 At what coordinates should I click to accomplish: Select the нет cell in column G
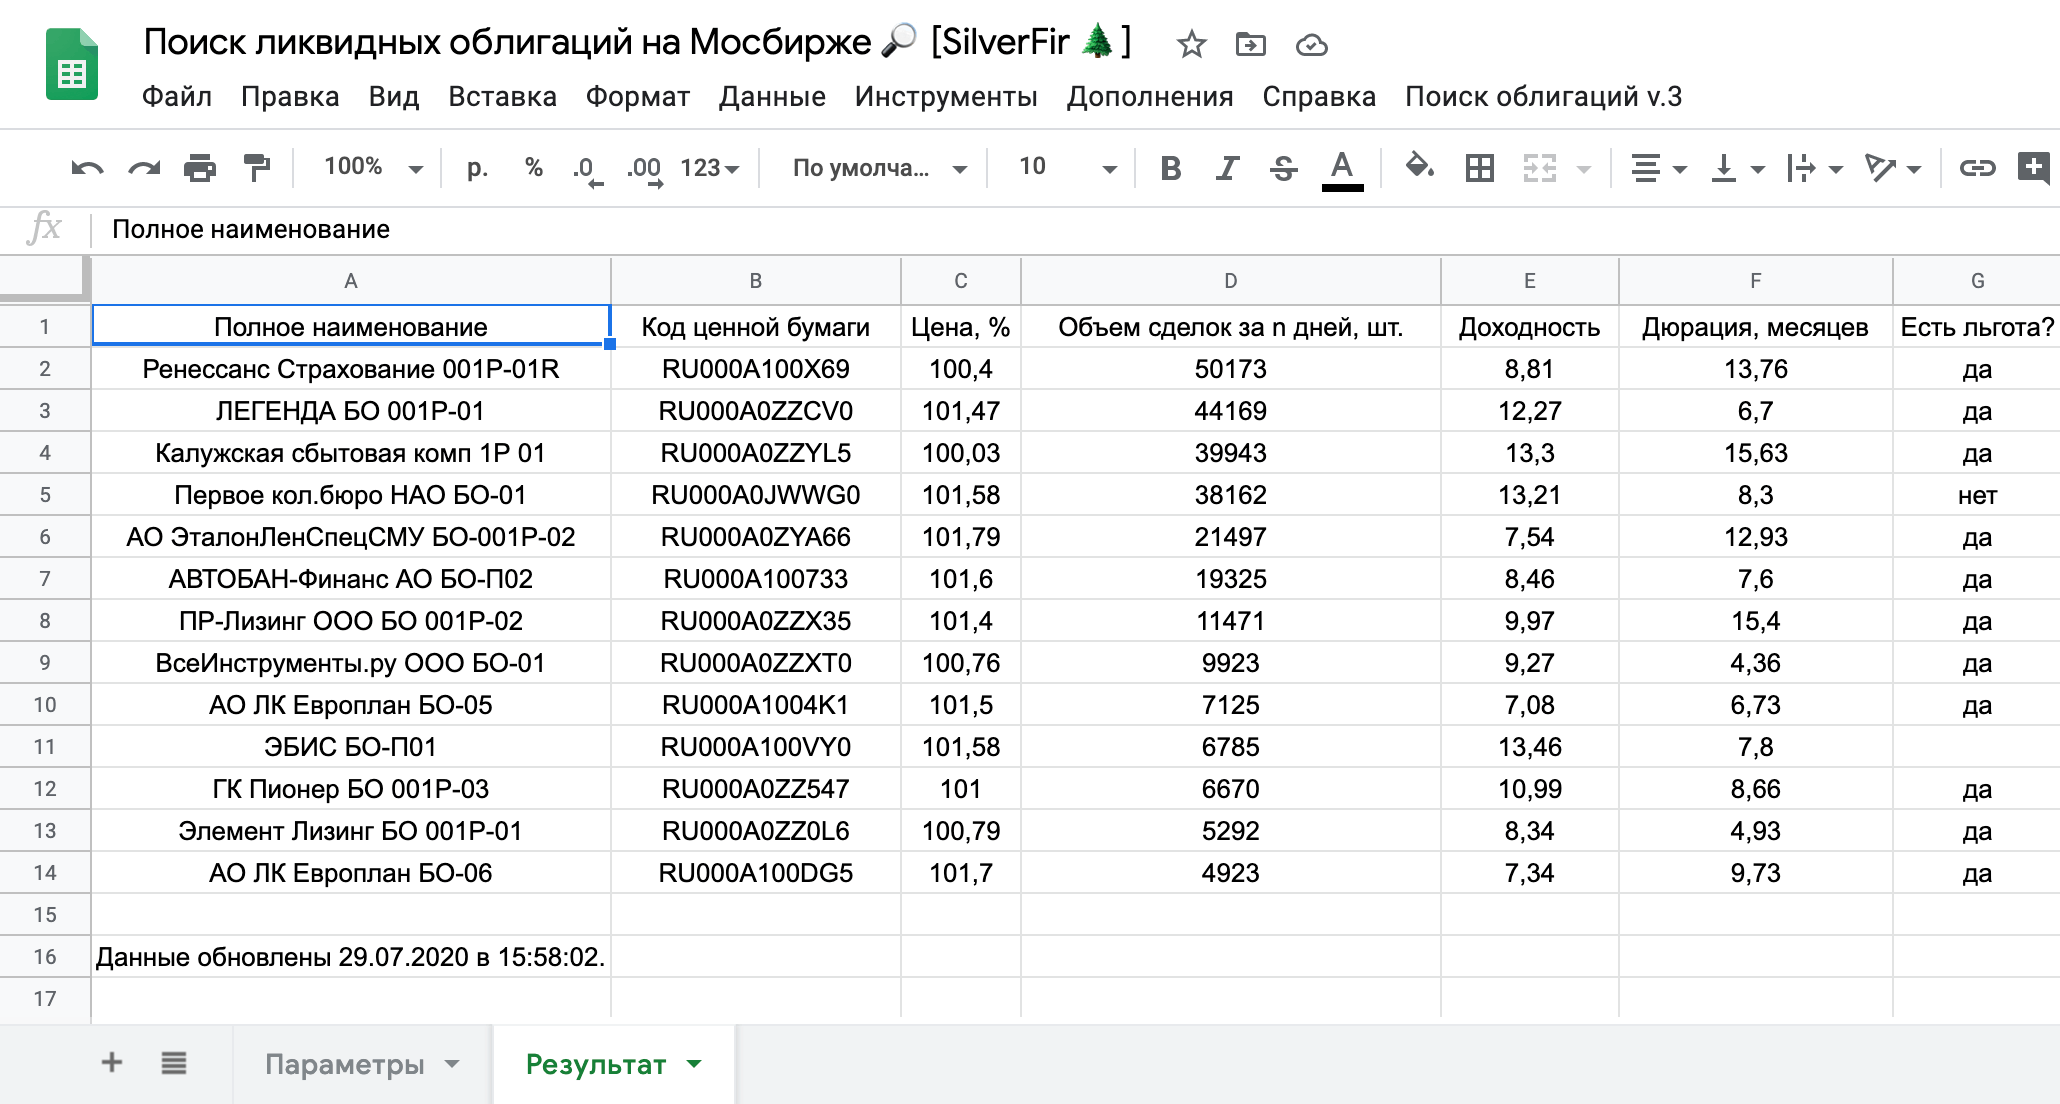1977,495
